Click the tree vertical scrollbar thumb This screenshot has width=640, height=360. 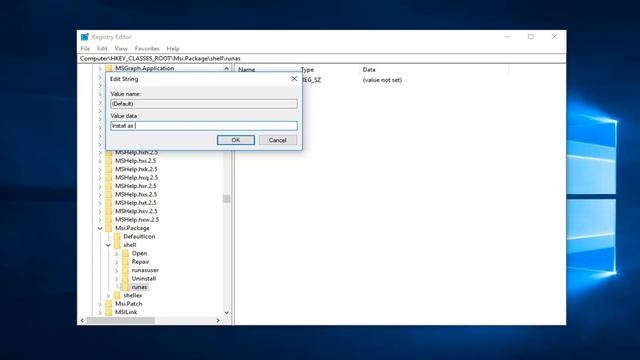coord(226,199)
